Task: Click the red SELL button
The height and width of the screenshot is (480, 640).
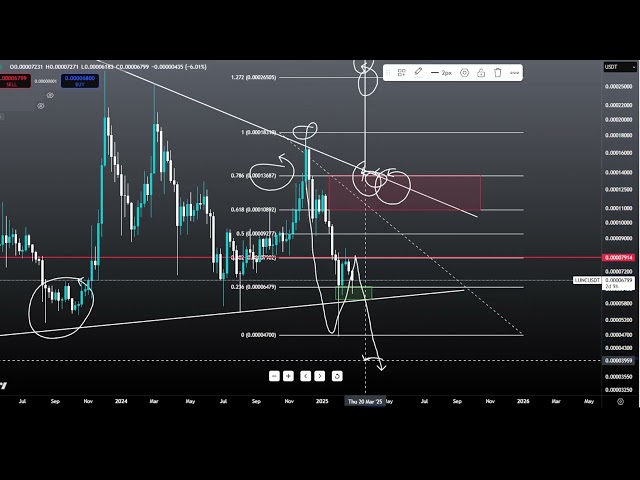Action: pos(13,79)
